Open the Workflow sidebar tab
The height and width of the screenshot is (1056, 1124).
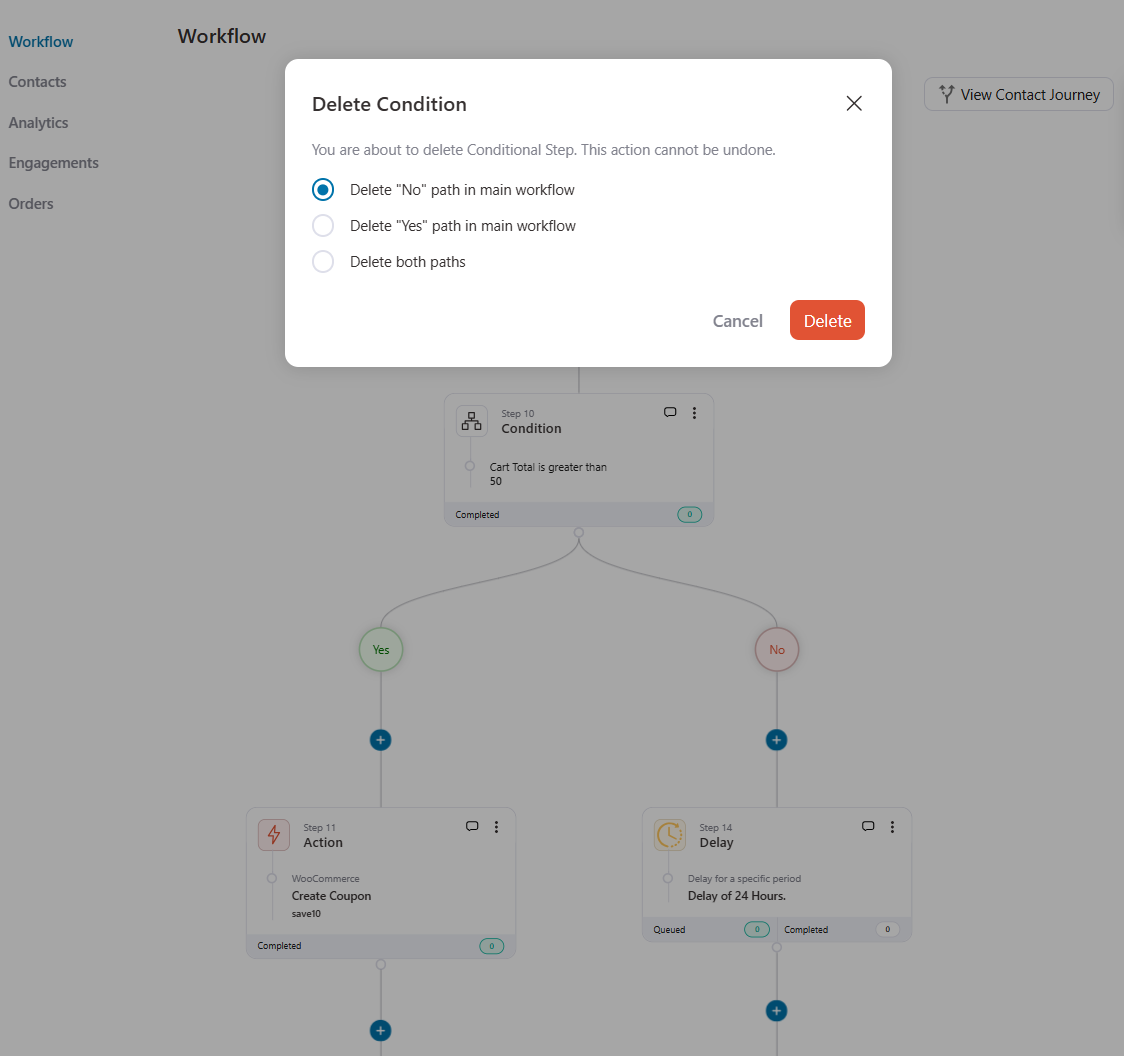[41, 42]
